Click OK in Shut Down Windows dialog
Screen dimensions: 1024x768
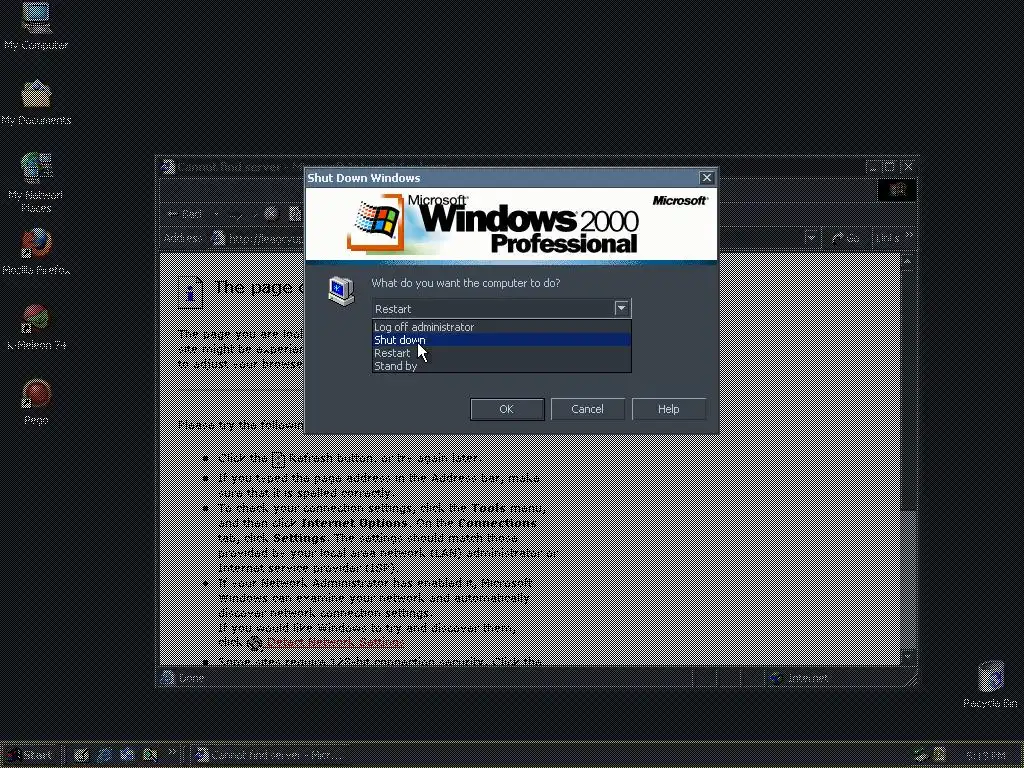[x=507, y=409]
